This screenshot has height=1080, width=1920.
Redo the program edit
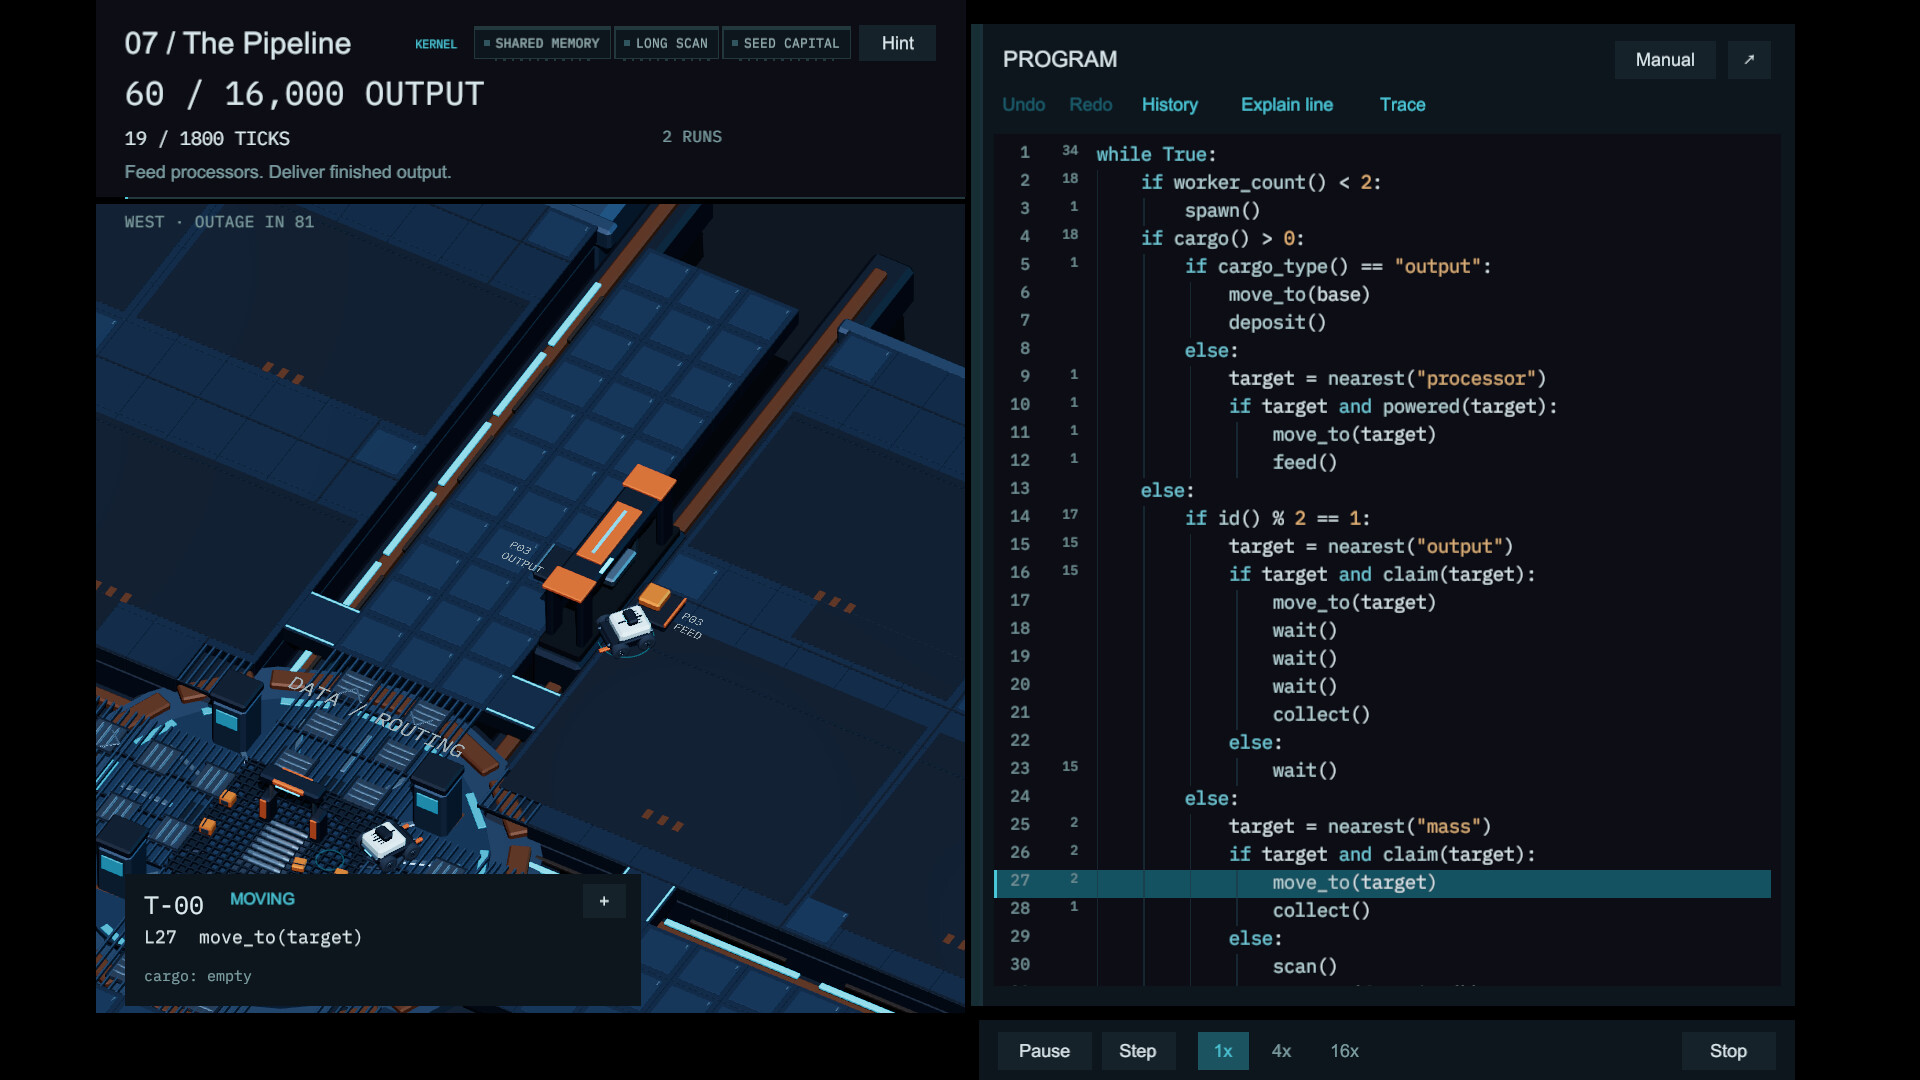[1090, 105]
